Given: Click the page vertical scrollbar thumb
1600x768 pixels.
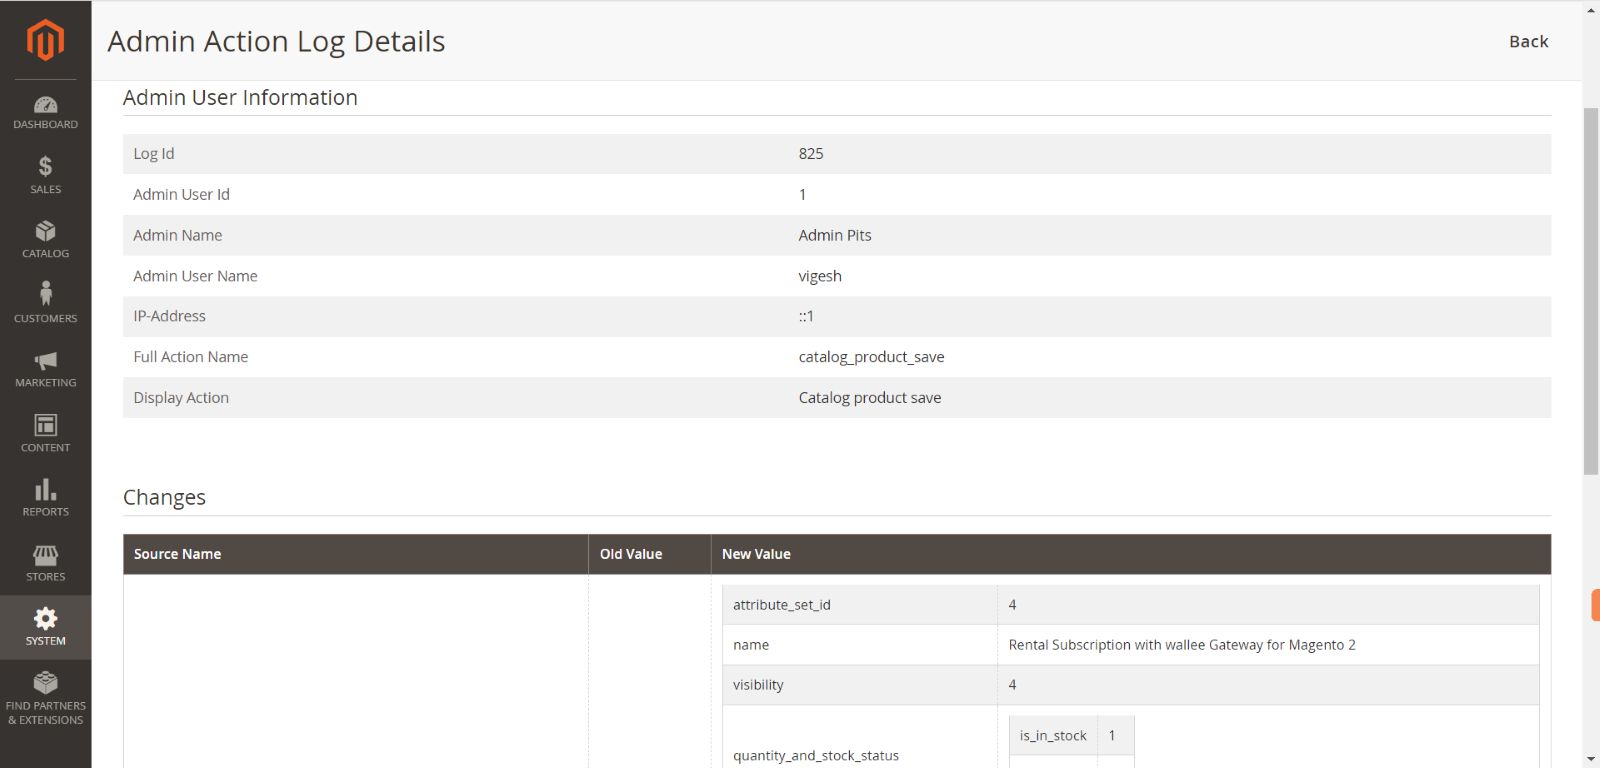Looking at the screenshot, I should pos(1591,290).
